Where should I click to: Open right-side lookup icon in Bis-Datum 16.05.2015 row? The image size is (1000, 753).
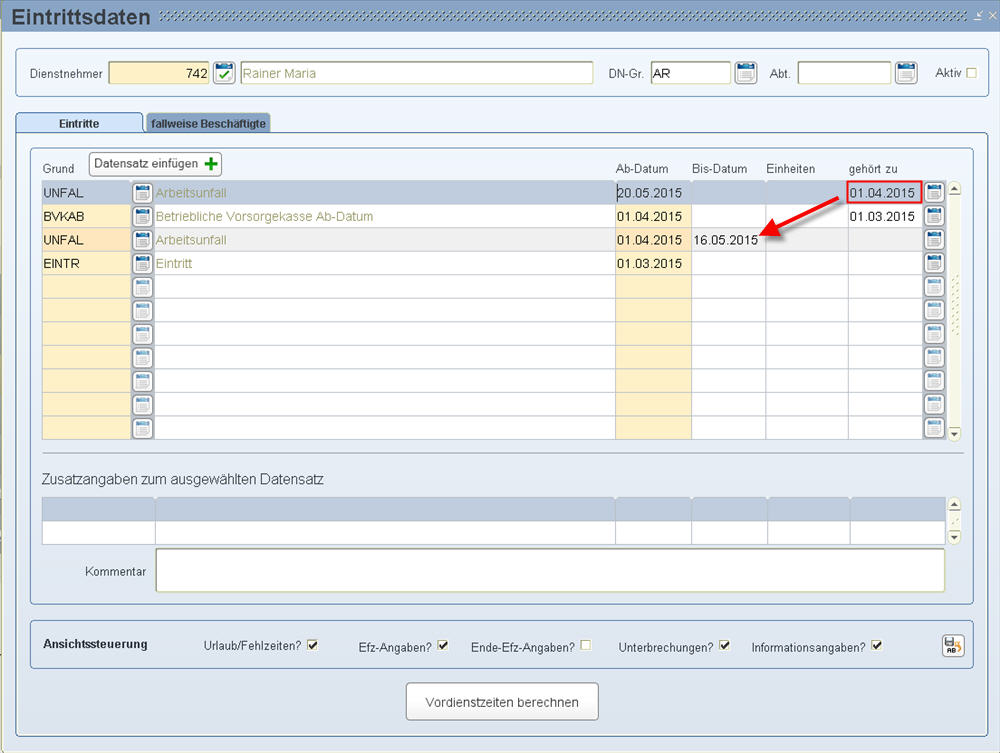(x=934, y=239)
